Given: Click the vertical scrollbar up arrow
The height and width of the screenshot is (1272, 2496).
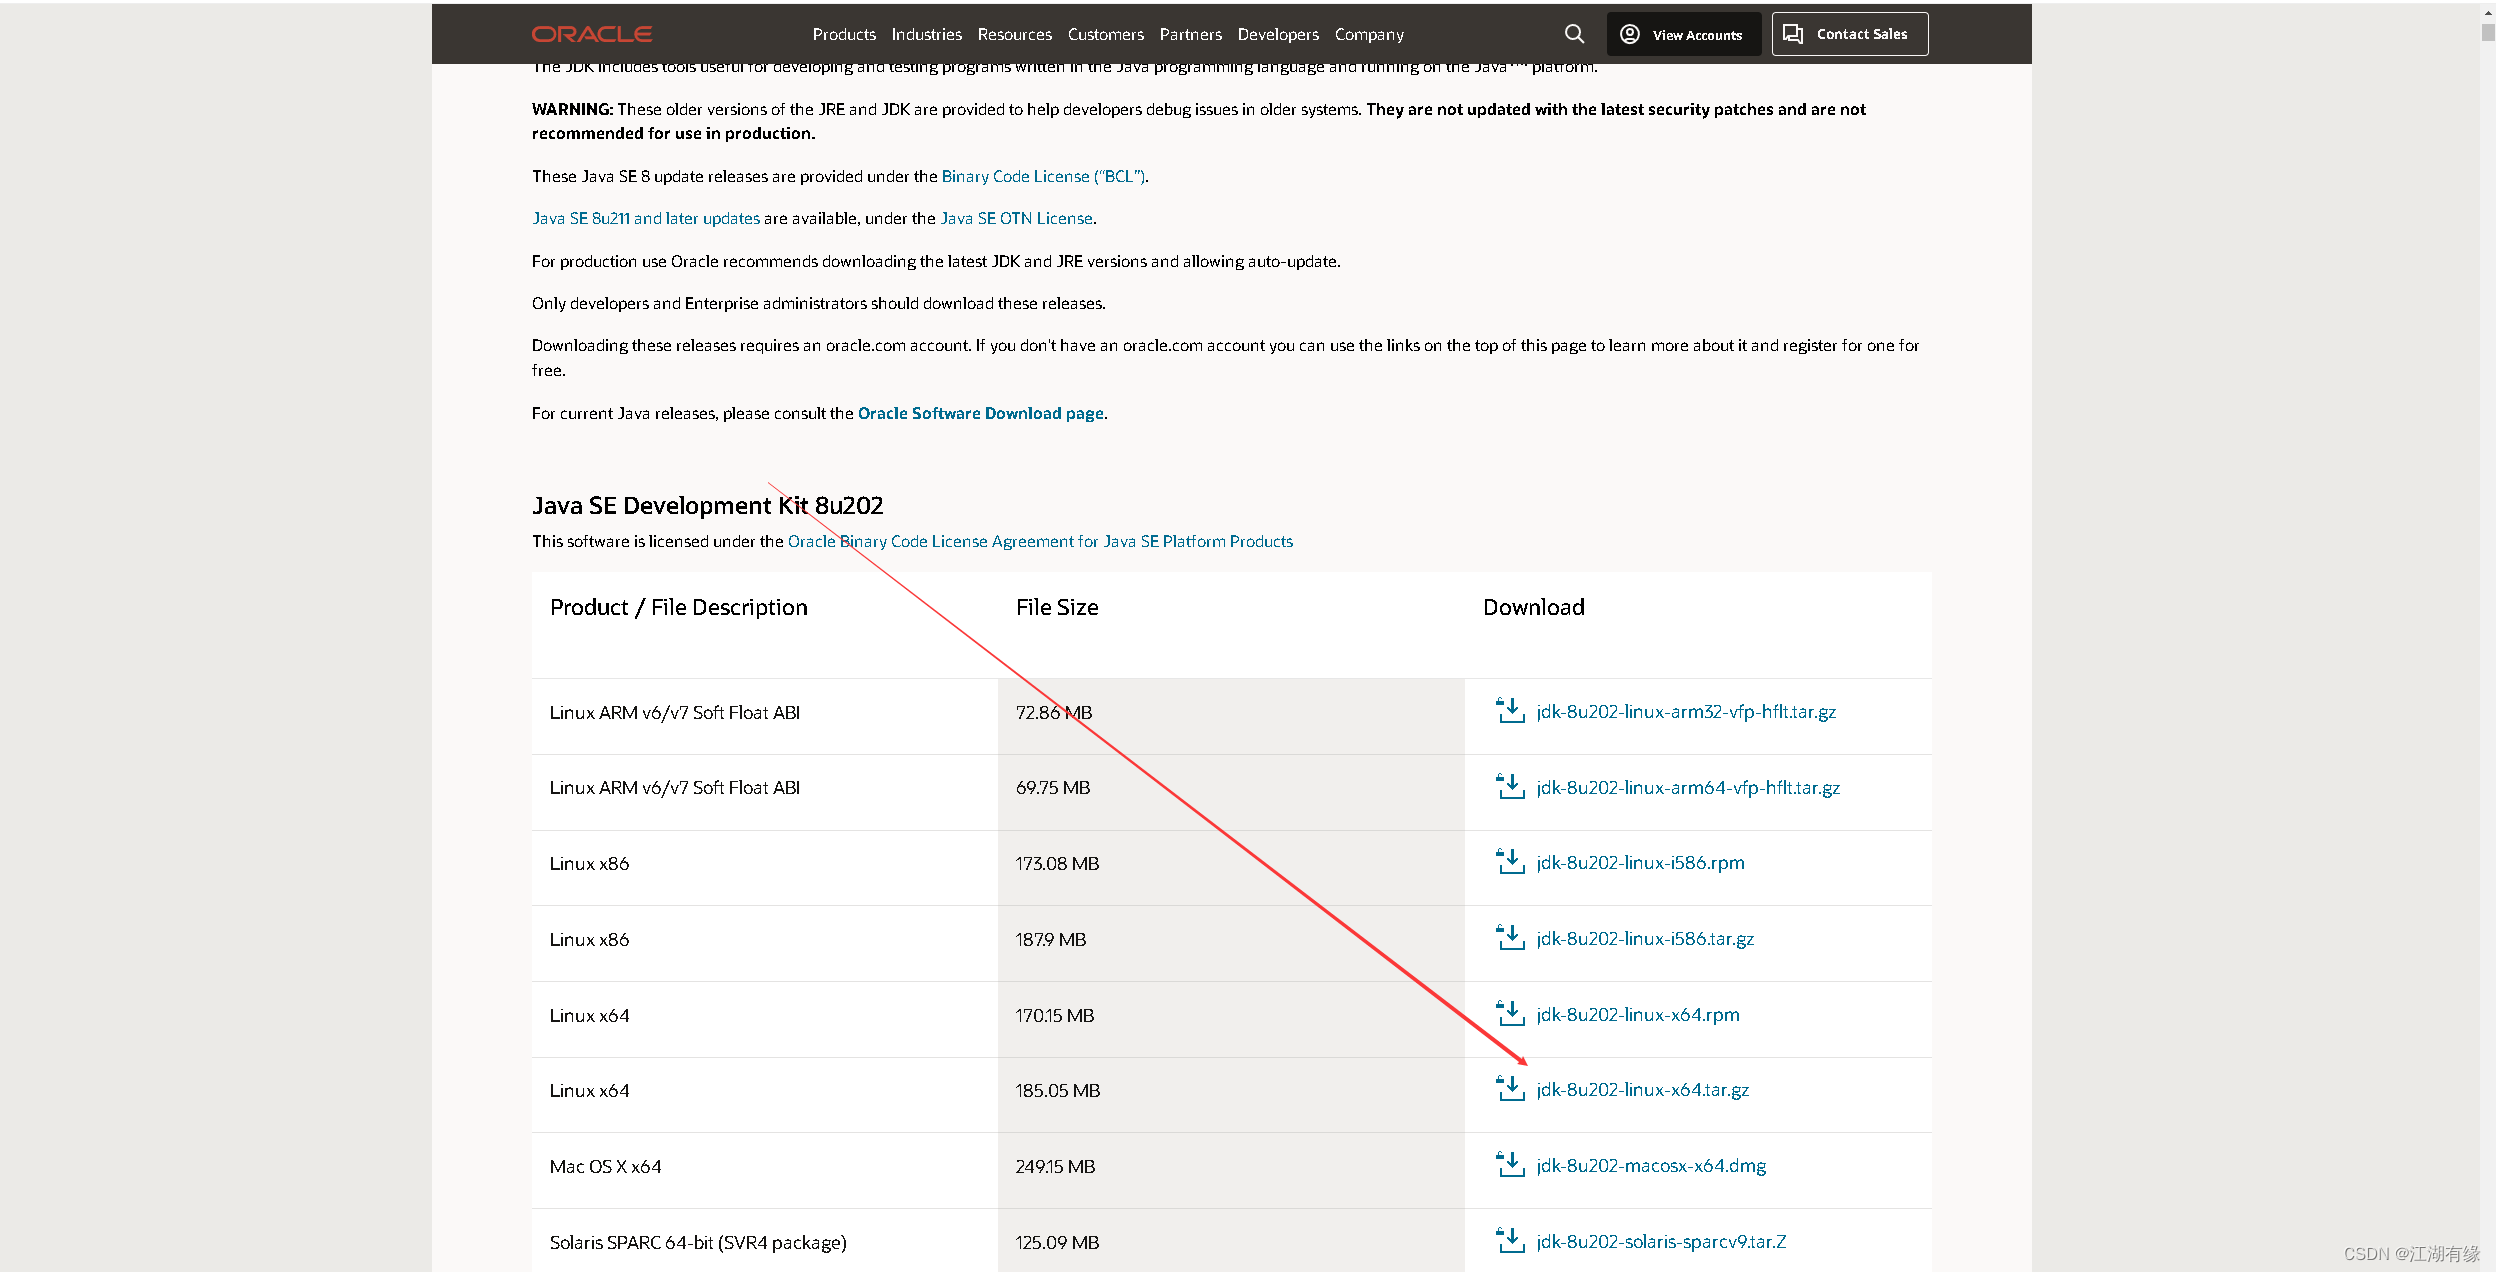Looking at the screenshot, I should click(2487, 12).
